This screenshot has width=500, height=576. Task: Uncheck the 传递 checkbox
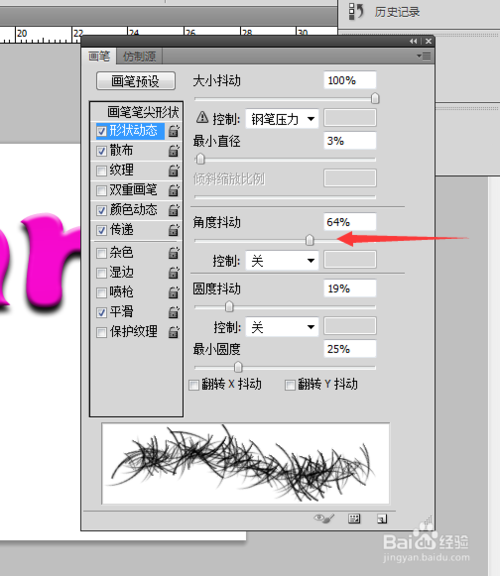pyautogui.click(x=101, y=230)
